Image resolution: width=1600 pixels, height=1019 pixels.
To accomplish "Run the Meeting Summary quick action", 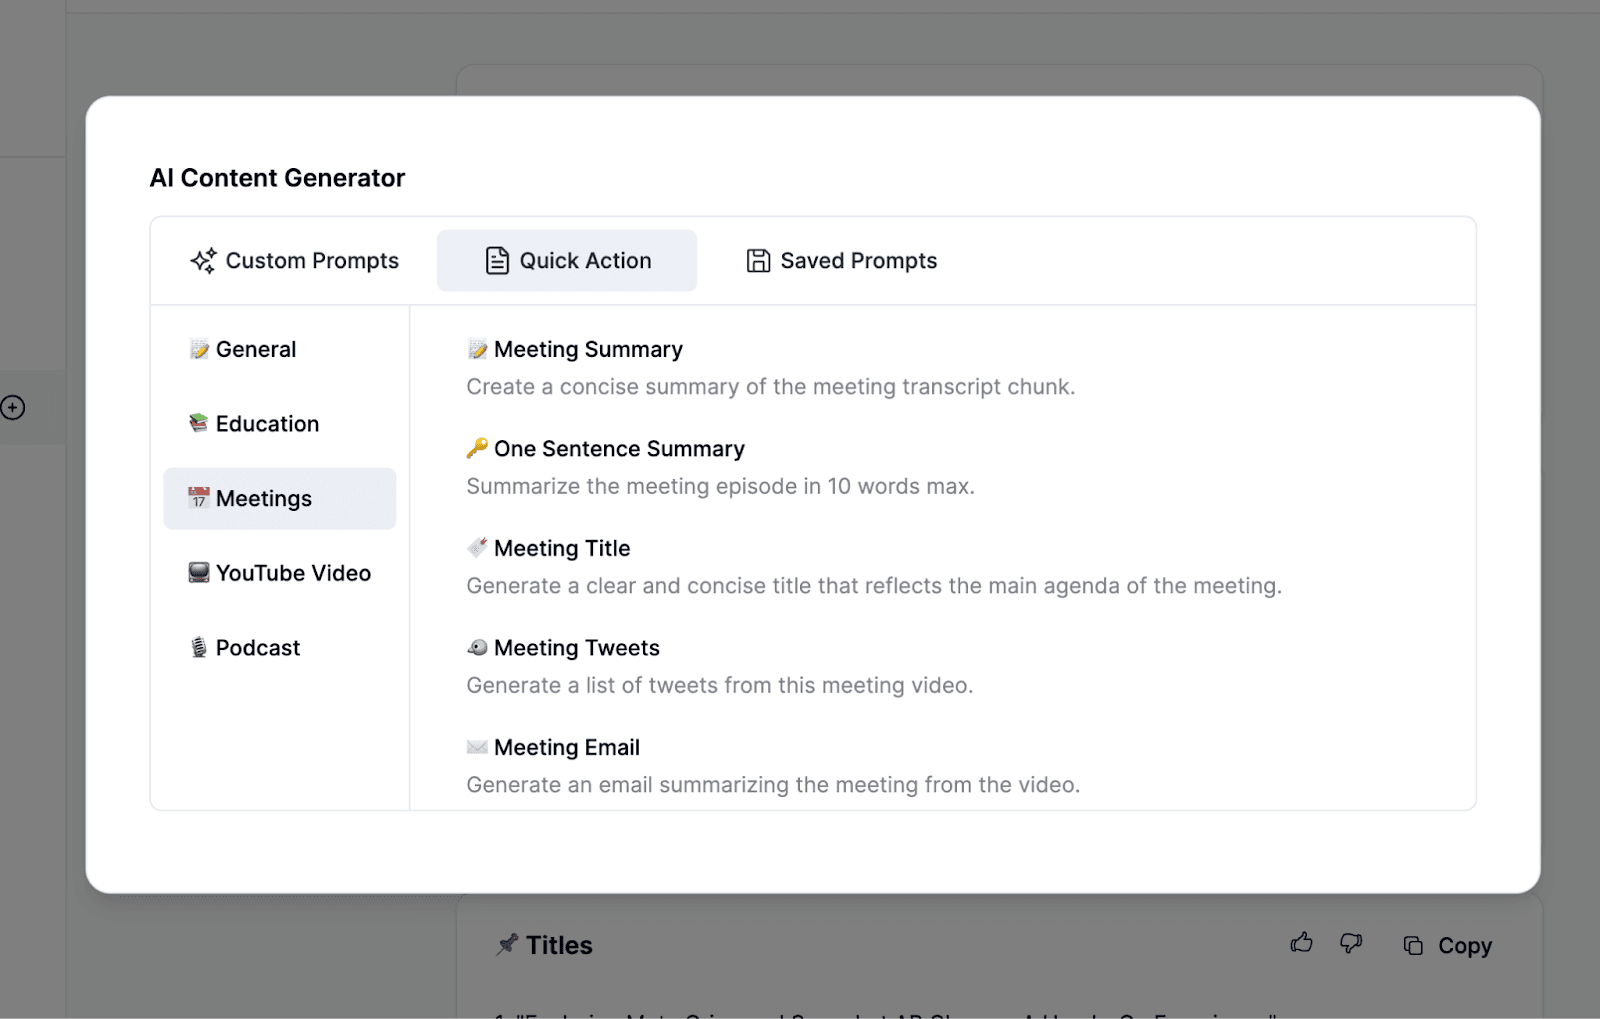I will click(x=588, y=349).
